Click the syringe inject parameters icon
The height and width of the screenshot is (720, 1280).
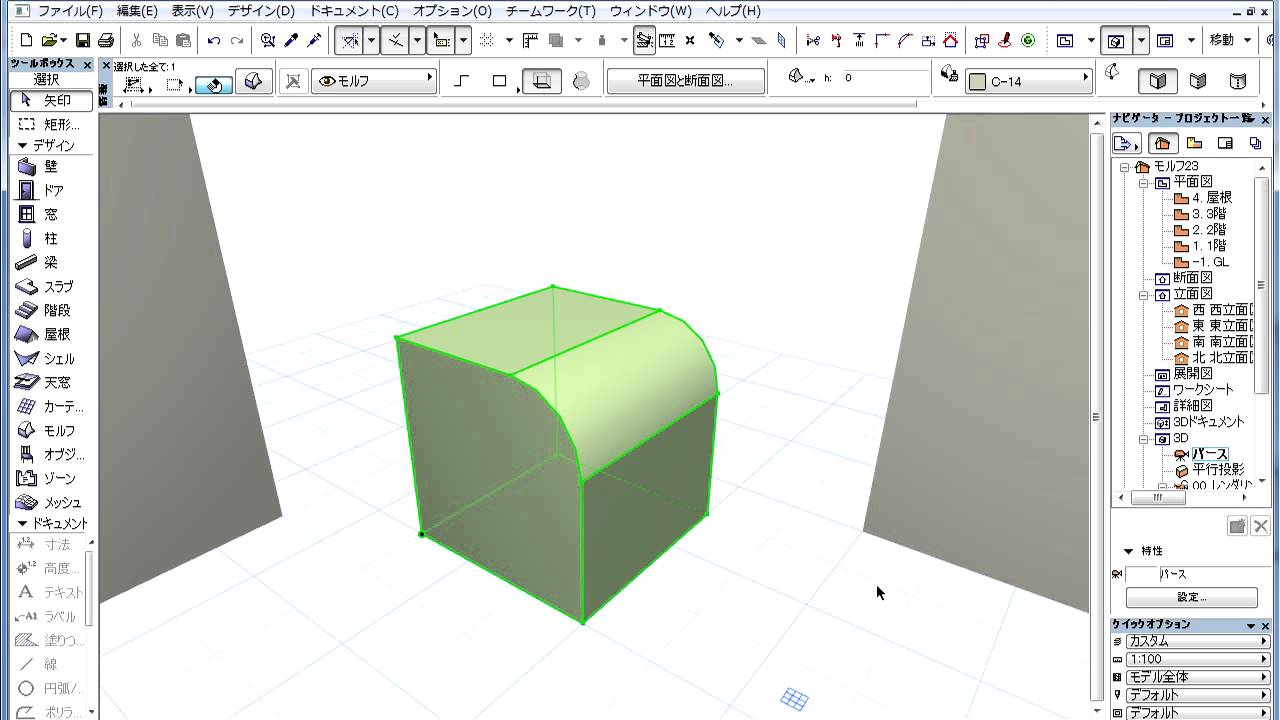314,41
